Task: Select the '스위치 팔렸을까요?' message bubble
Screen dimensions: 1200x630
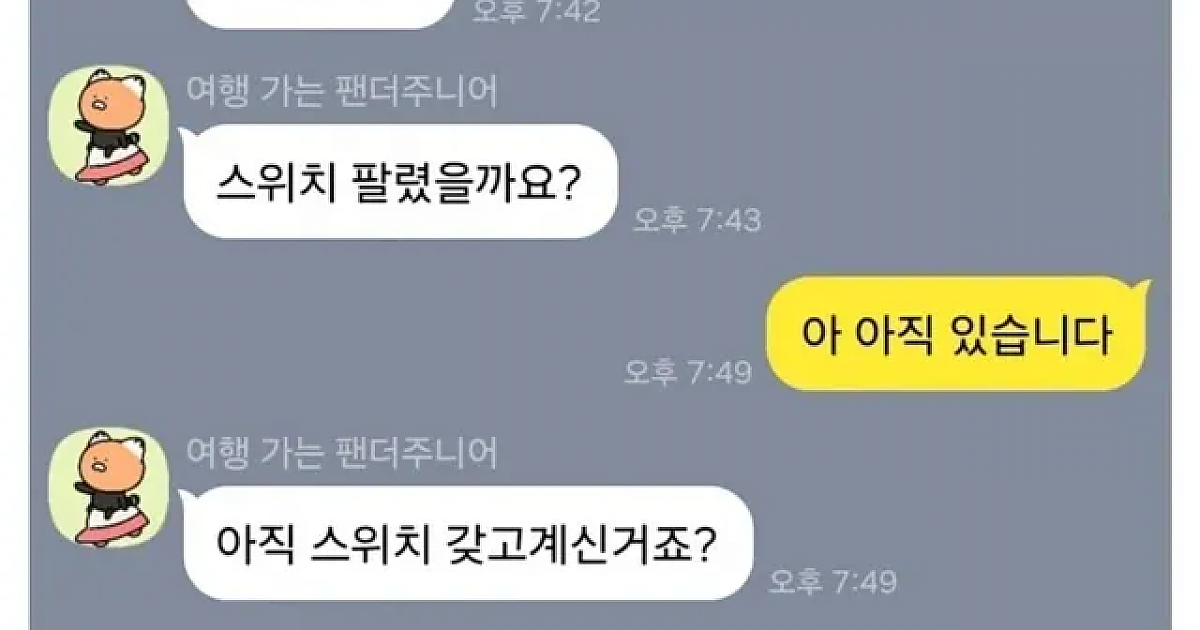Action: pyautogui.click(x=400, y=181)
